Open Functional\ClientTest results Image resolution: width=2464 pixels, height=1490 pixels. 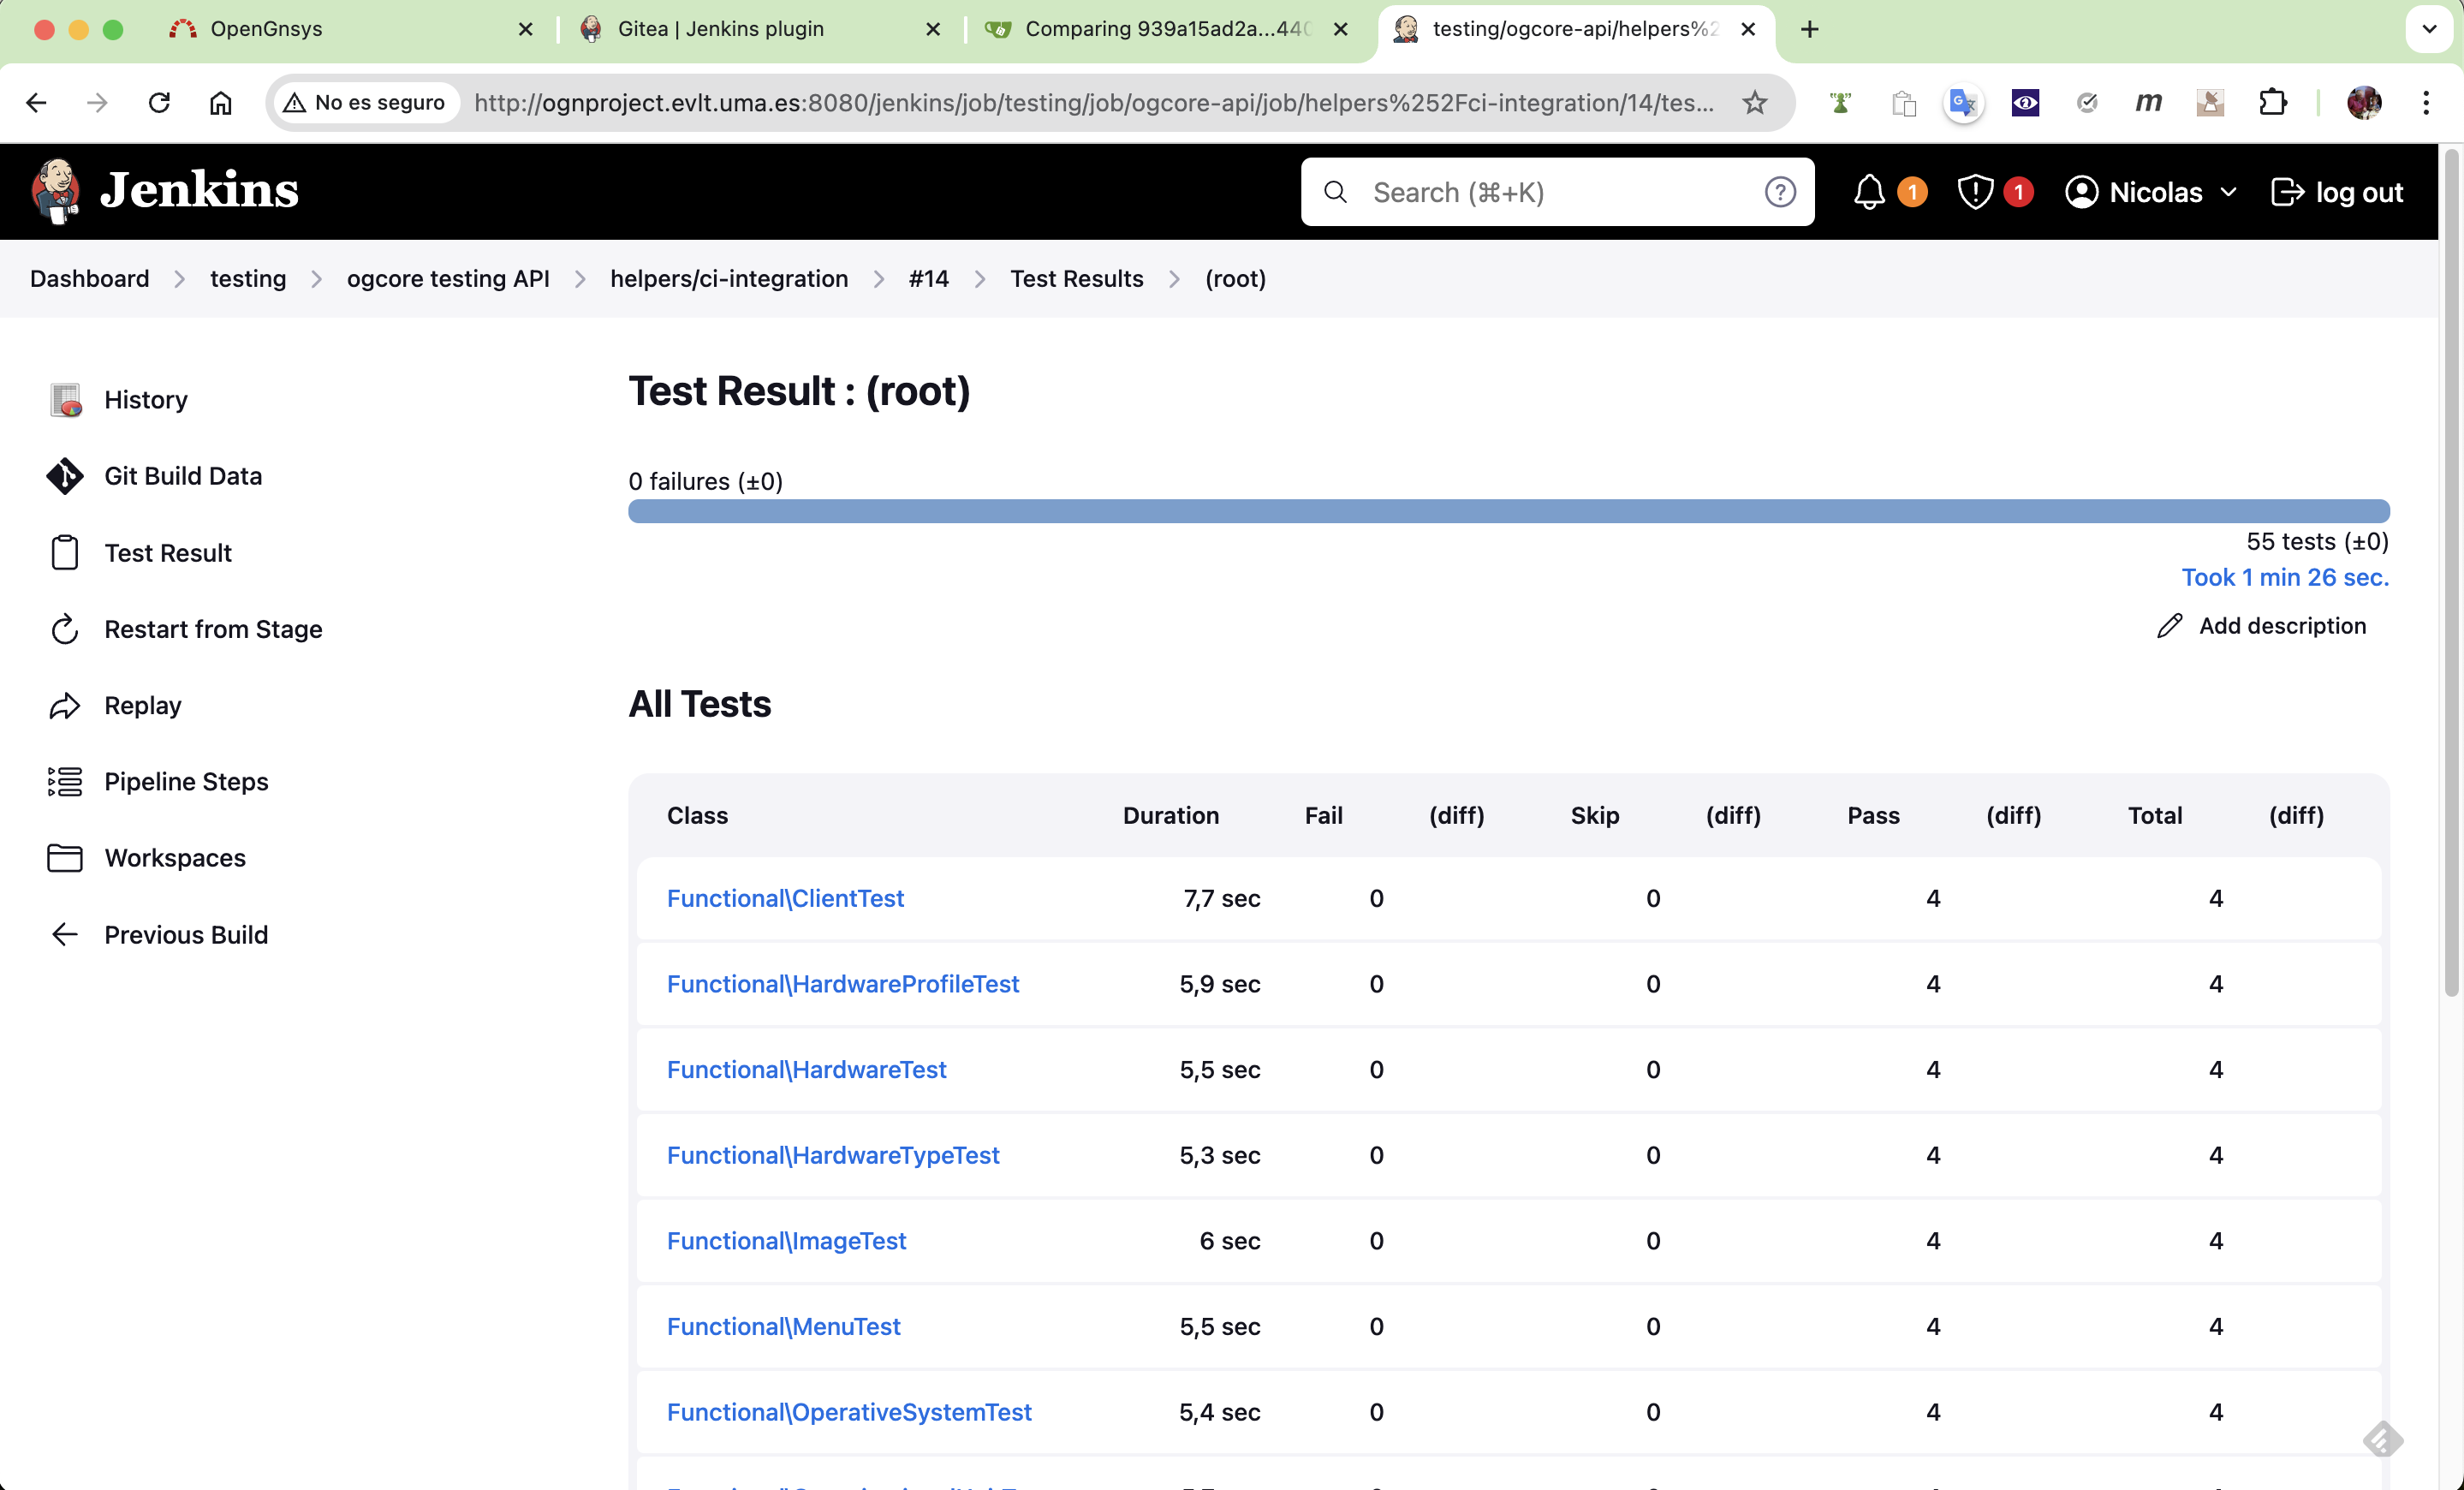[785, 898]
